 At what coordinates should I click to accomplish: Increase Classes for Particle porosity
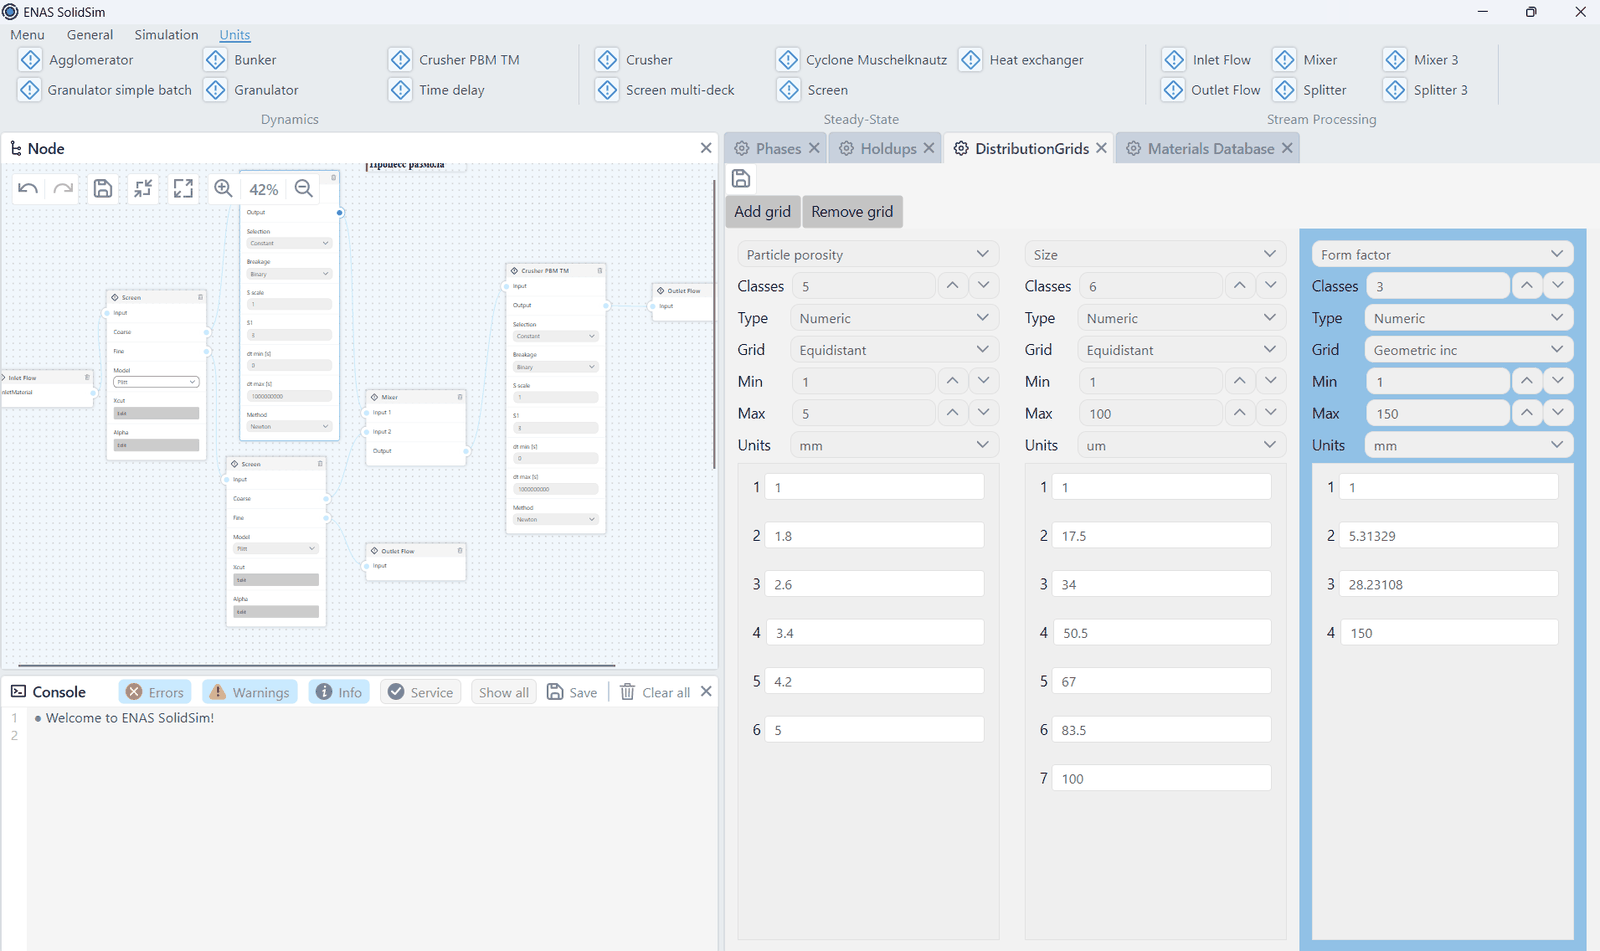pos(952,286)
